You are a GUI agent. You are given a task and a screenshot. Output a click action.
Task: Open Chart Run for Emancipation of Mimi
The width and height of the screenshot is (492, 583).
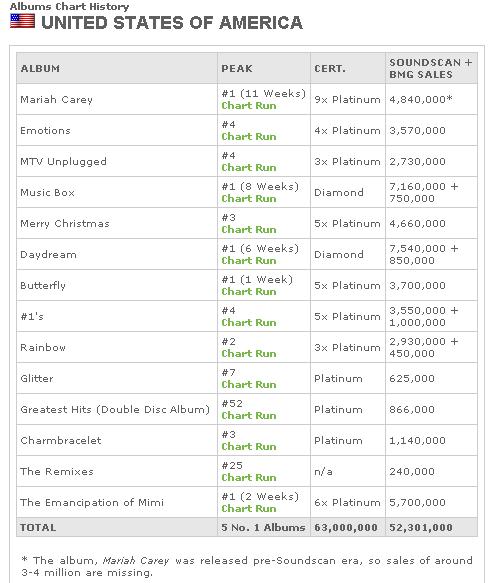[x=249, y=508]
